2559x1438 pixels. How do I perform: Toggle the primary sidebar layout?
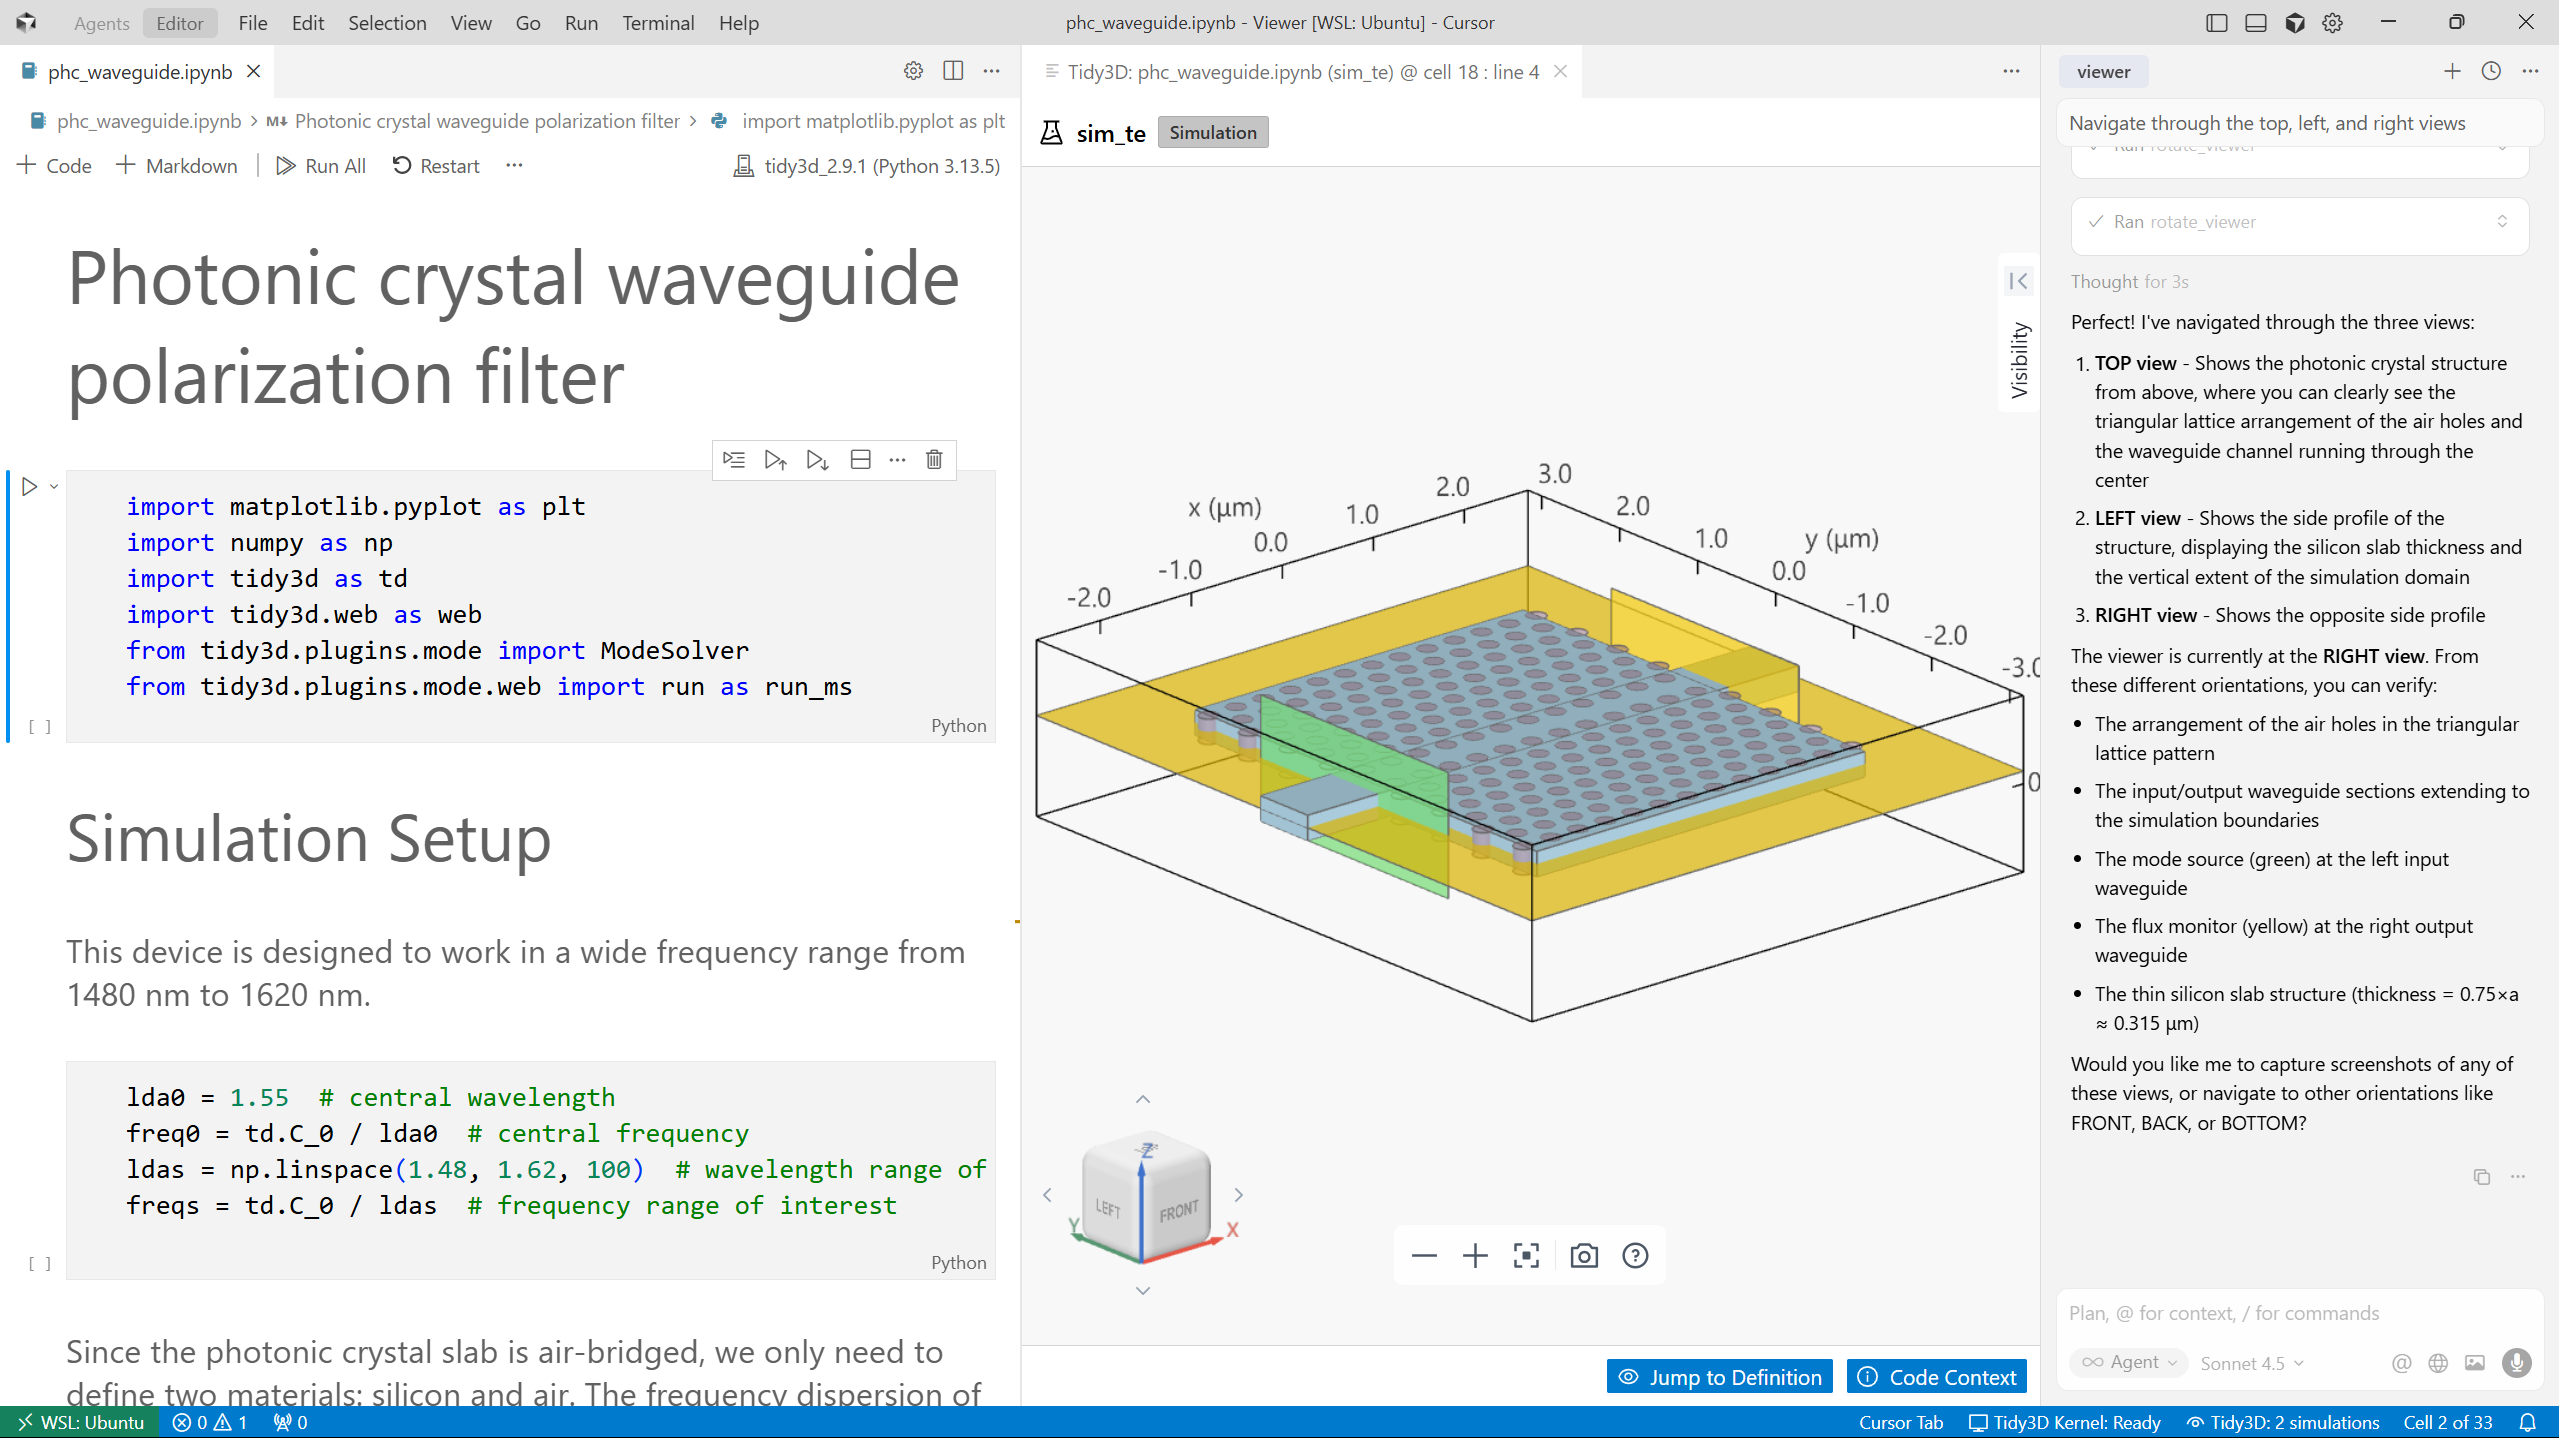click(x=2216, y=23)
